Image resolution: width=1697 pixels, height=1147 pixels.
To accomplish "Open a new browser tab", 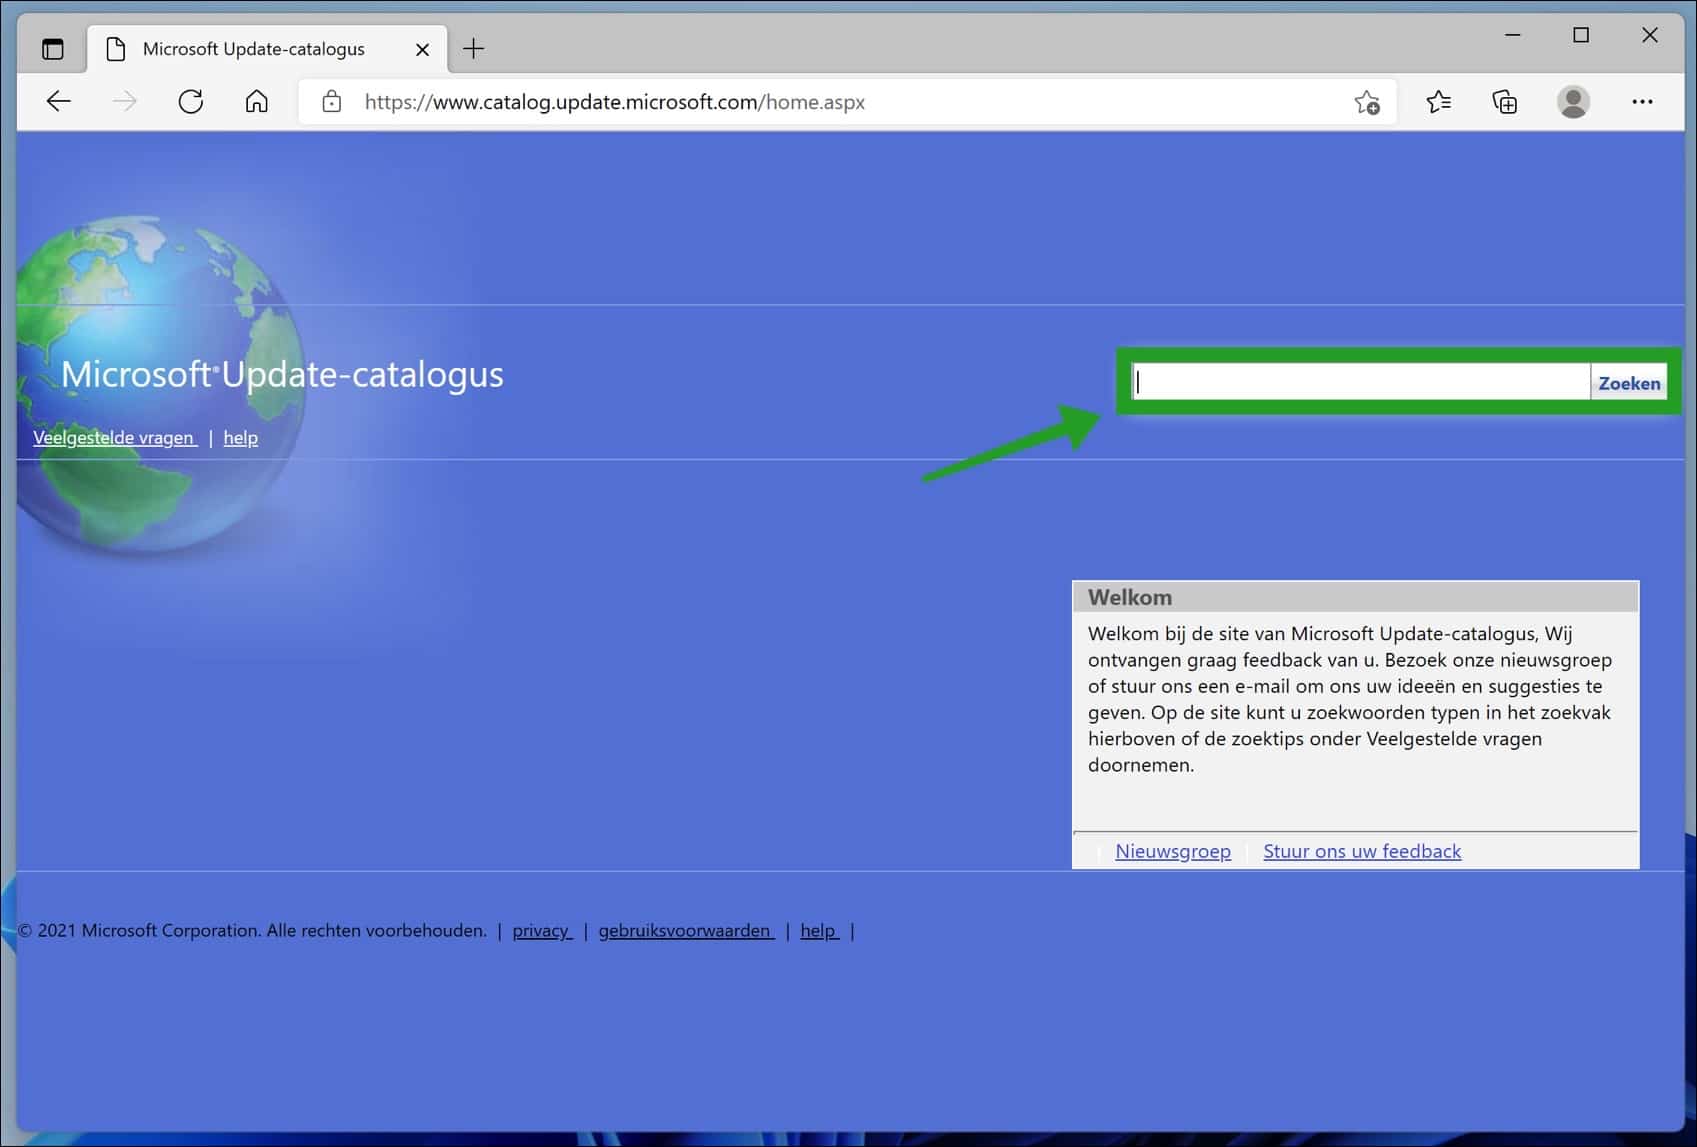I will [473, 48].
